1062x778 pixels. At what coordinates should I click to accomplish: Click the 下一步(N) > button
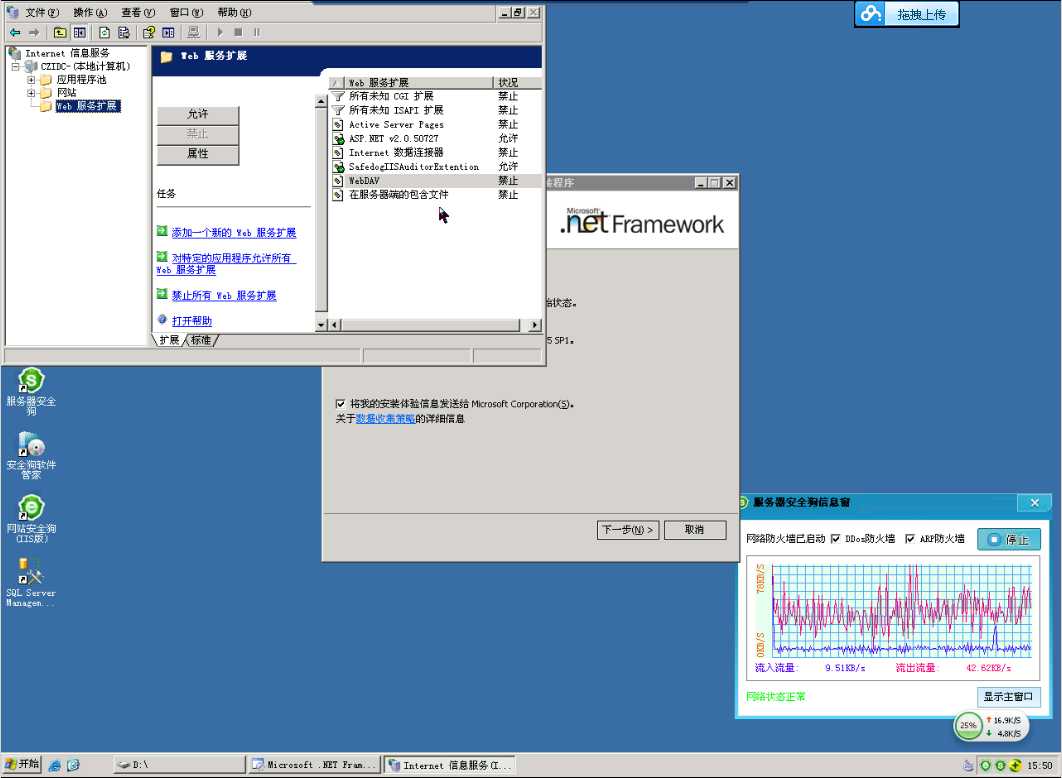628,530
